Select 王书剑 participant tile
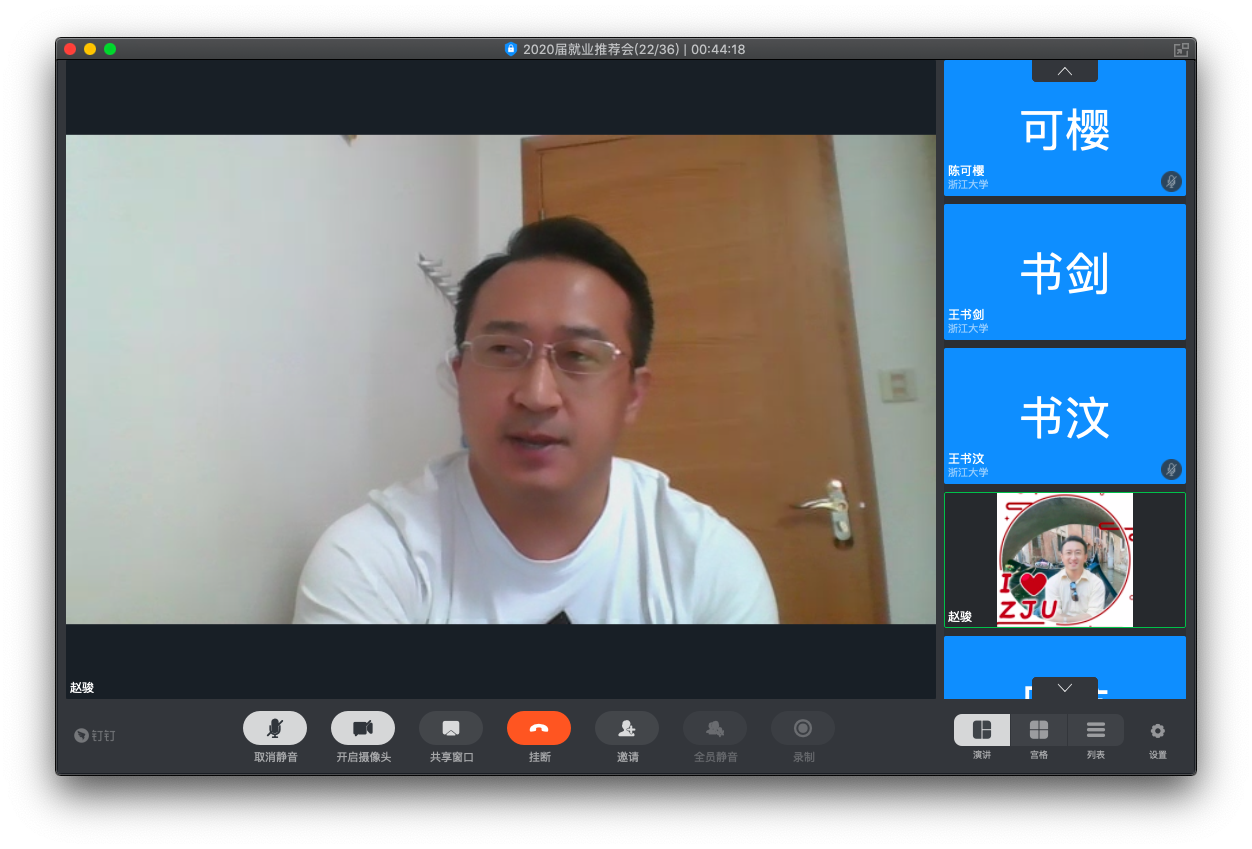Viewport: 1252px width, 849px height. 1064,272
